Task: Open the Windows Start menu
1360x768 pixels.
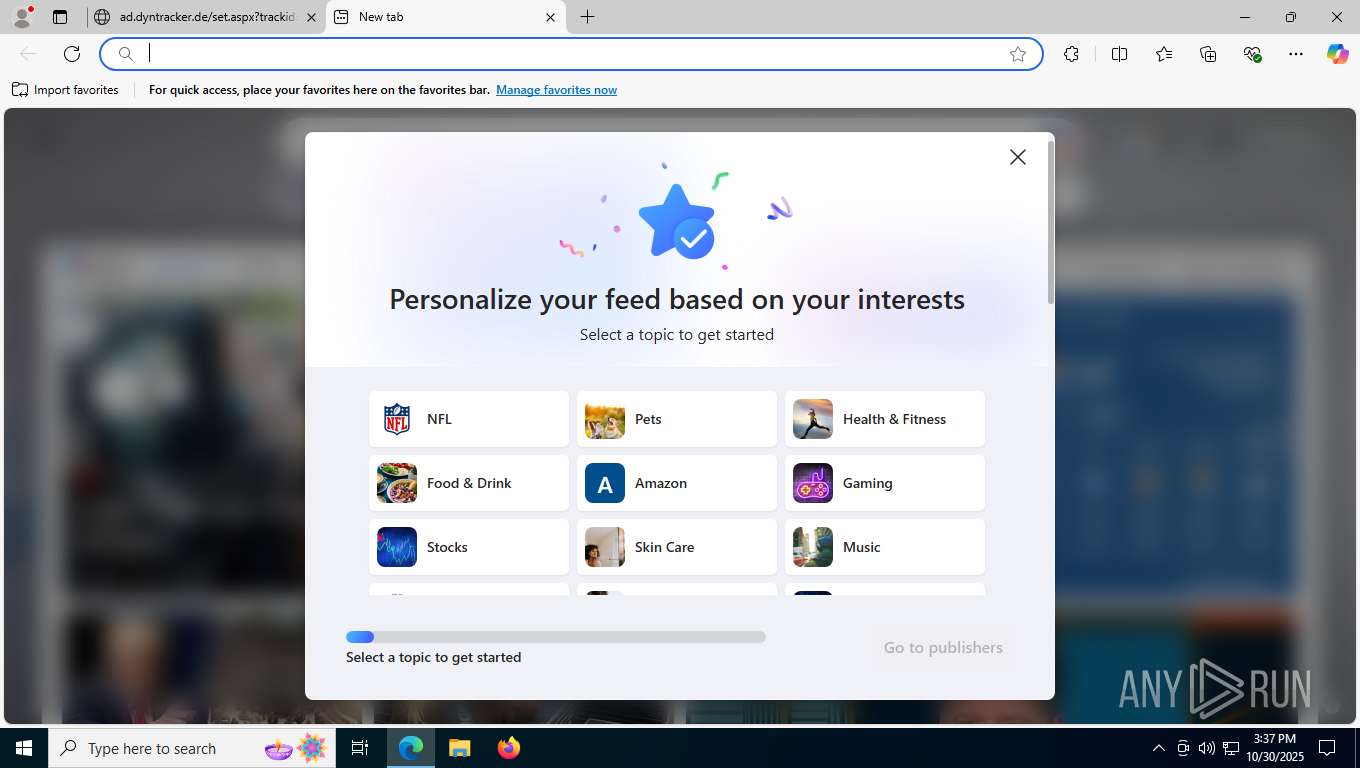Action: [24, 748]
